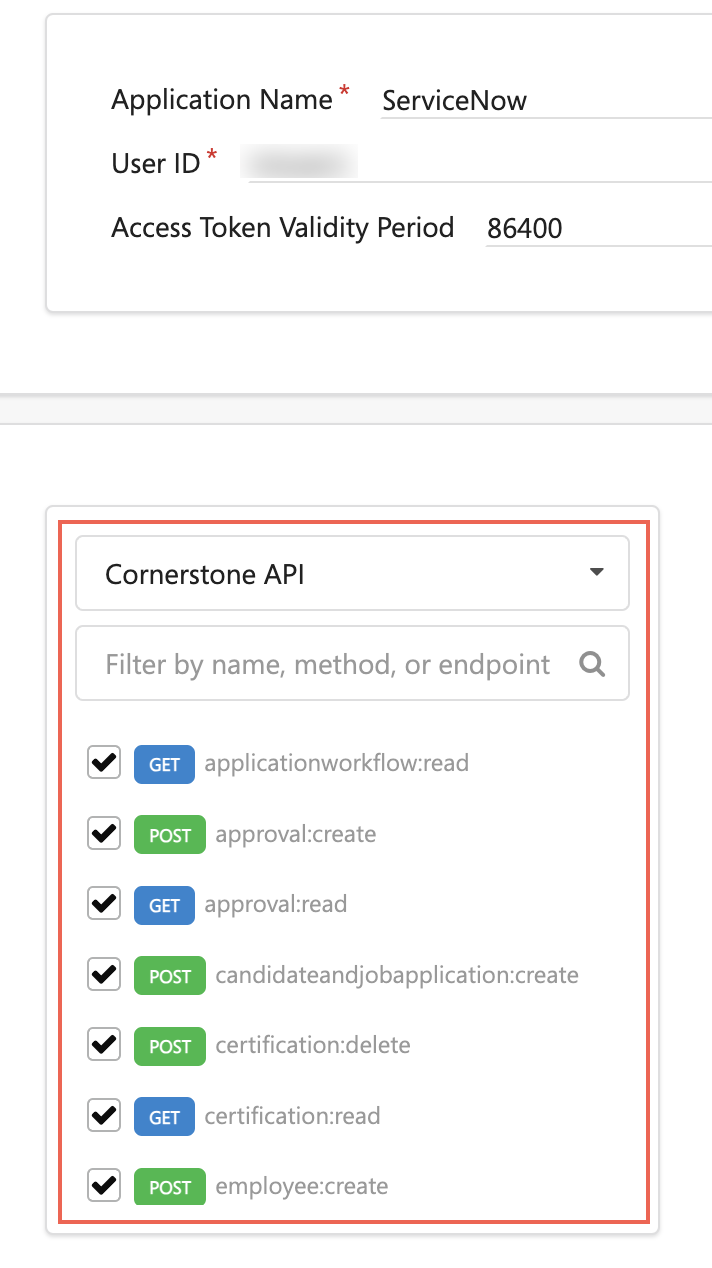Click the approval:read label text

[276, 905]
